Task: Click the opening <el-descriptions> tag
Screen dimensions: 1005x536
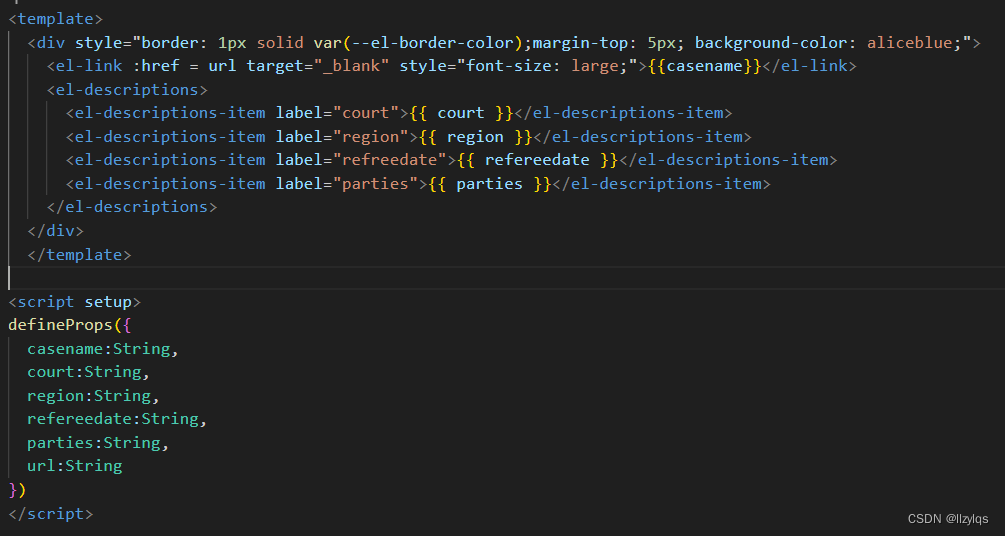Action: [128, 90]
